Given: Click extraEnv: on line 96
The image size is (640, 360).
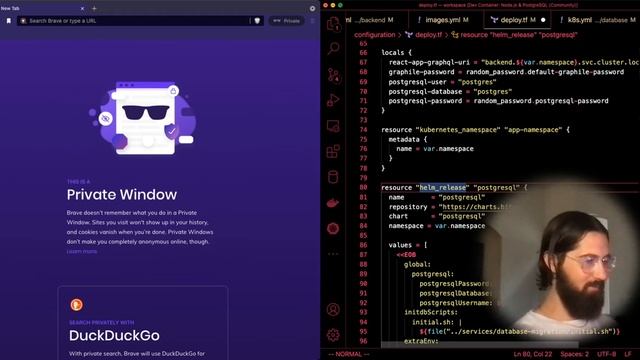Looking at the screenshot, I should pos(421,341).
